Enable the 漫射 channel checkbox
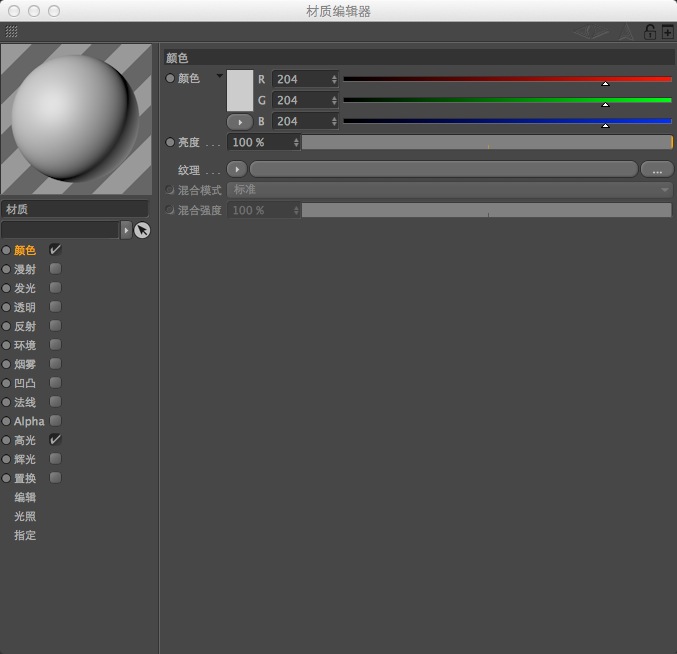This screenshot has width=677, height=654. click(55, 269)
